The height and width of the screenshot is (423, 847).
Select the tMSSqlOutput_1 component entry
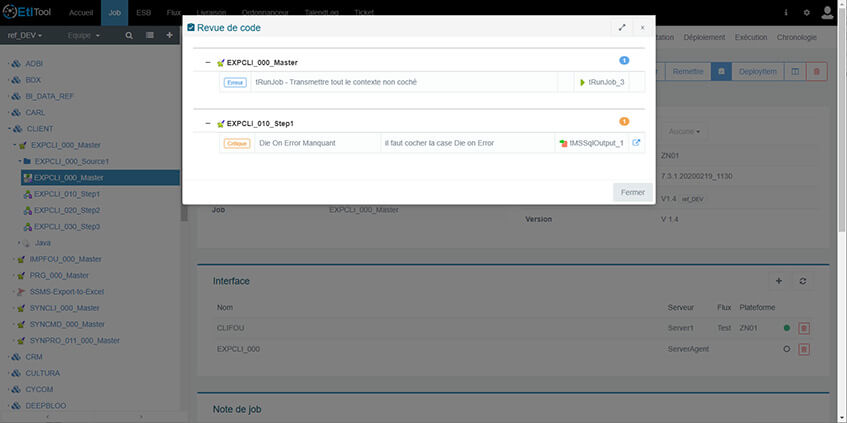pyautogui.click(x=591, y=143)
